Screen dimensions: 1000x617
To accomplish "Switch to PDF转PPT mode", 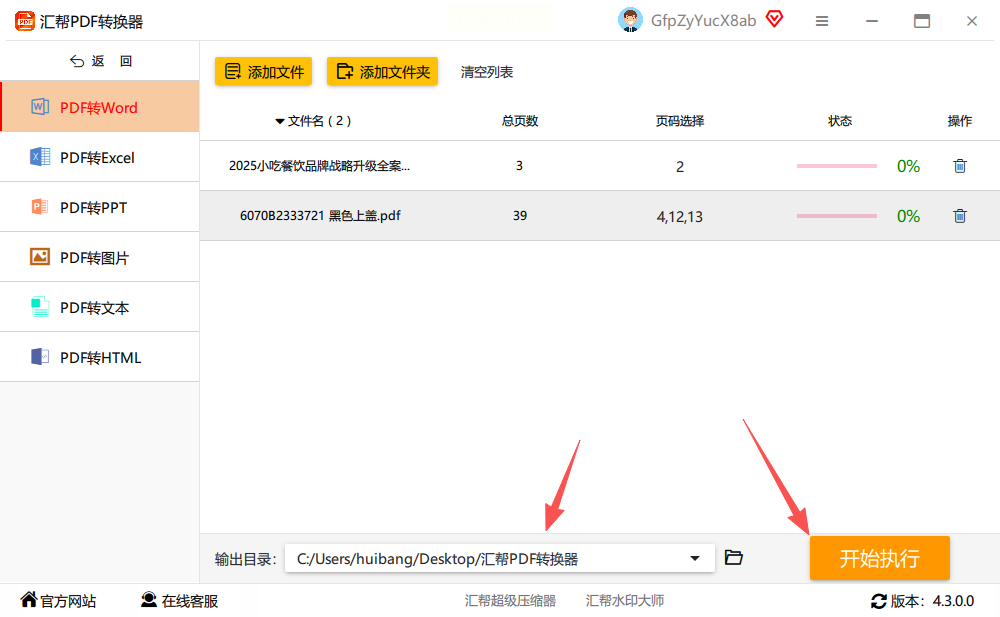I will (x=100, y=207).
